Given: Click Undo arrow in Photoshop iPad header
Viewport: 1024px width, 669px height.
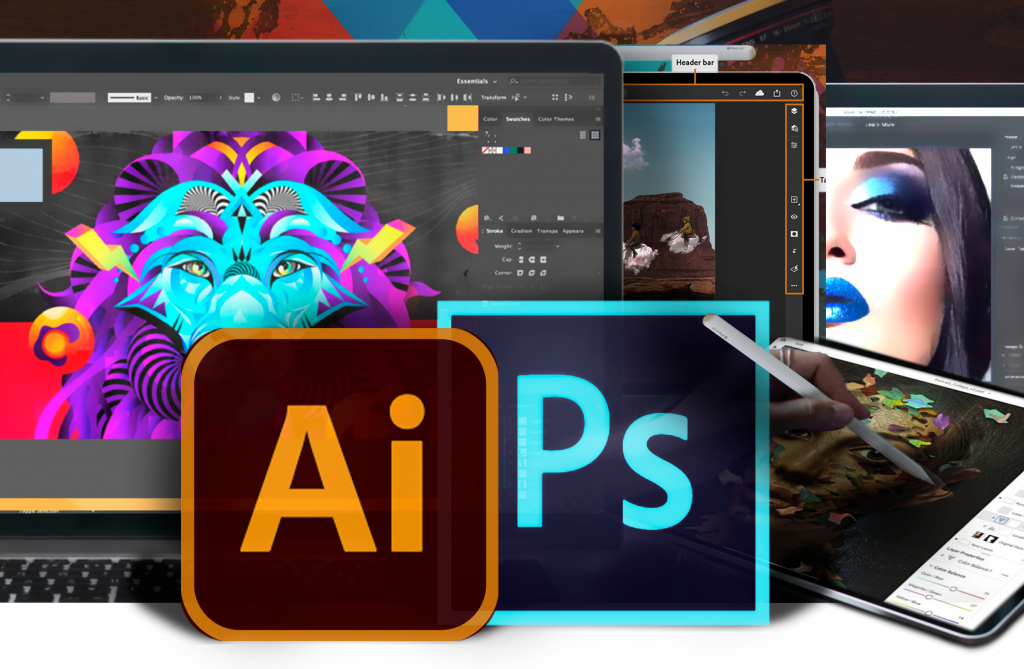Looking at the screenshot, I should pyautogui.click(x=725, y=93).
